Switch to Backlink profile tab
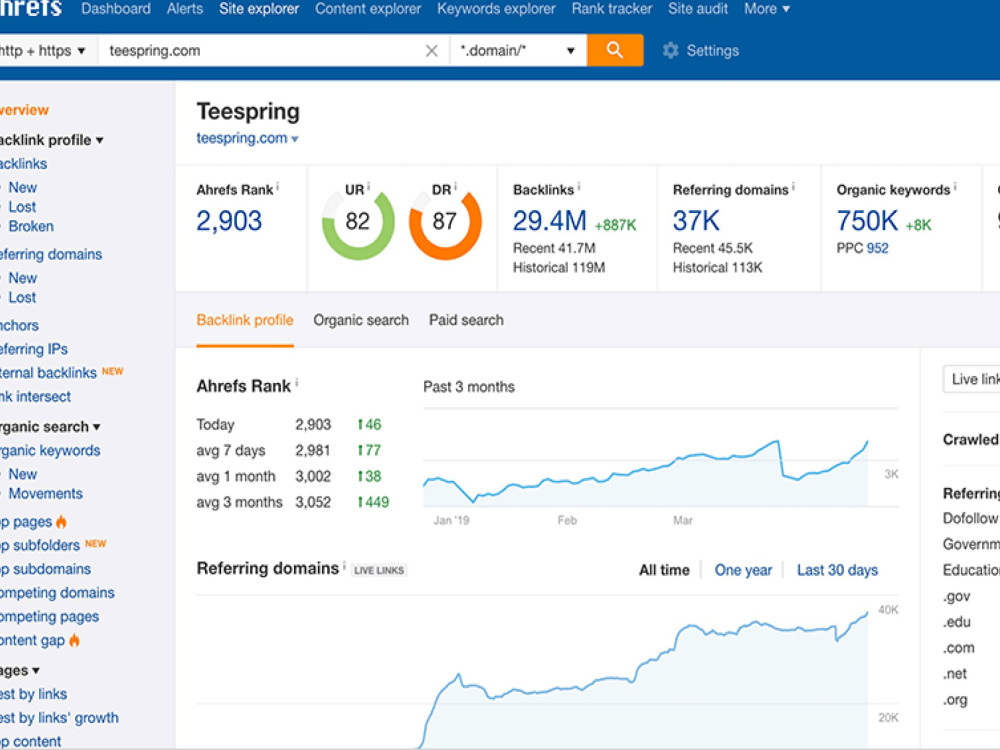 click(x=245, y=320)
